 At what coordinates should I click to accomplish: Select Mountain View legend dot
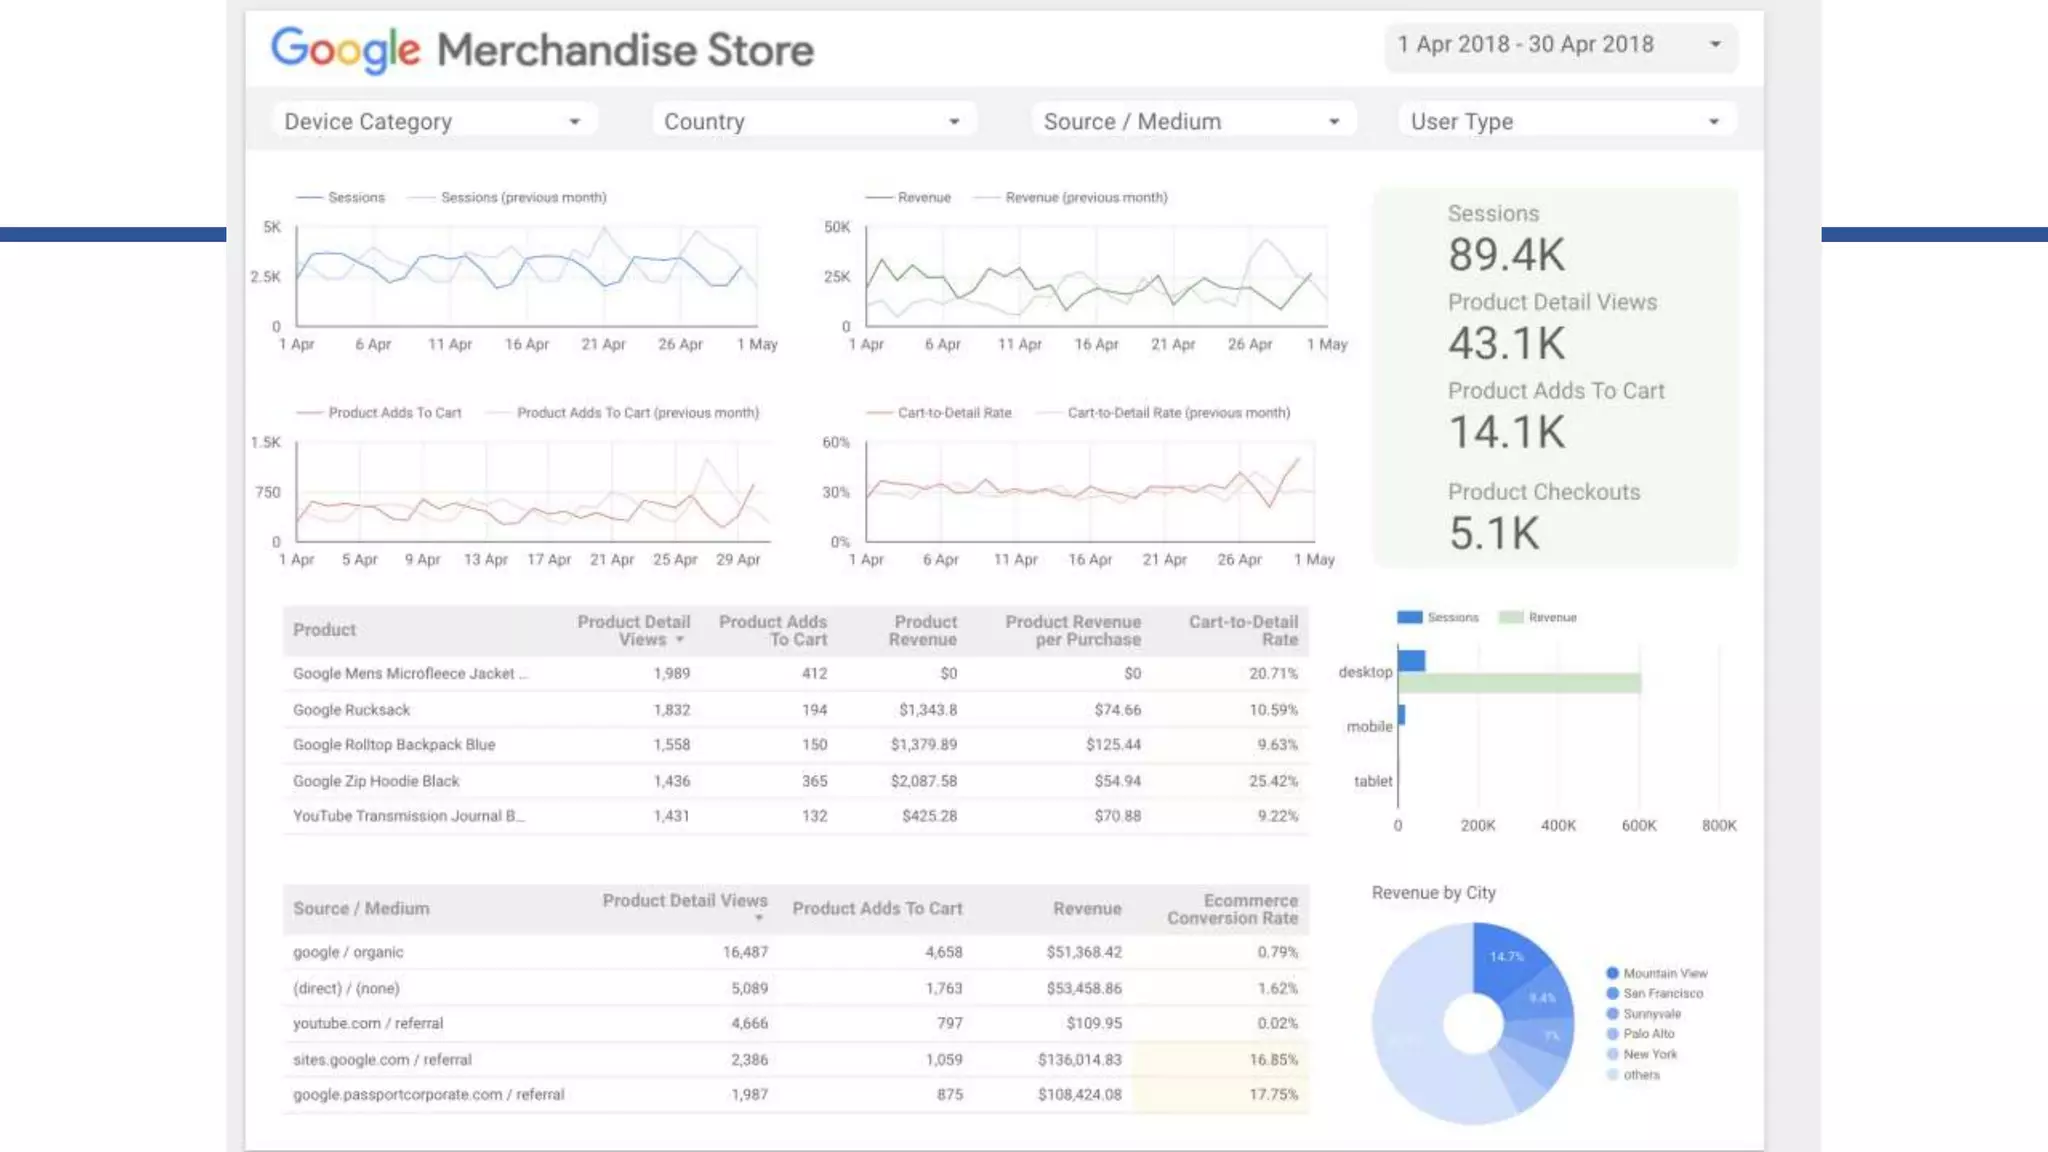pos(1612,973)
